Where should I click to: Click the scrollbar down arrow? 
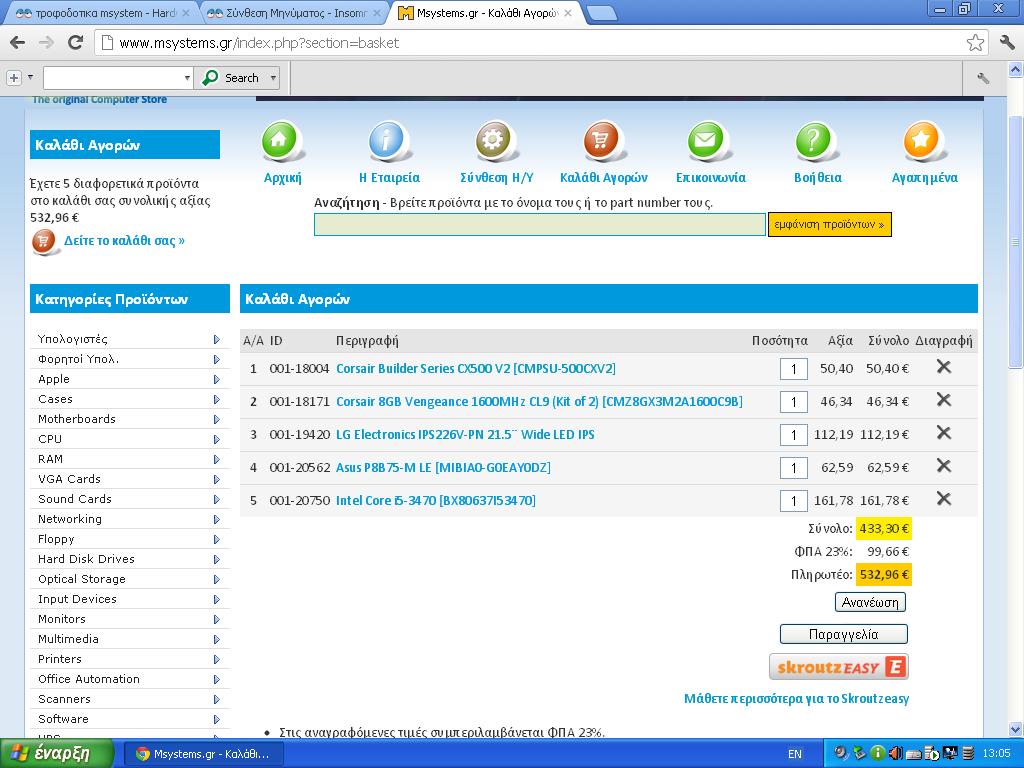[1016, 729]
